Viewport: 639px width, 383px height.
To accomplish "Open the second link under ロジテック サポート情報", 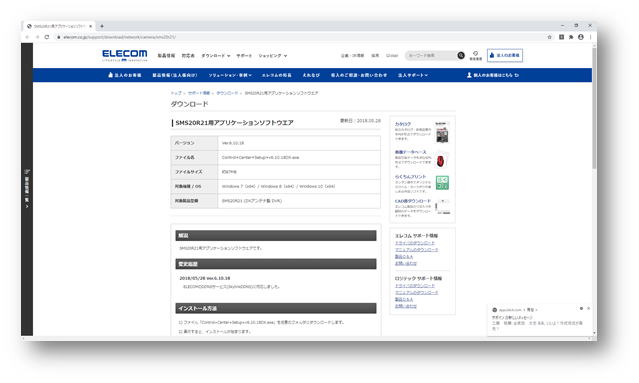I will 416,293.
